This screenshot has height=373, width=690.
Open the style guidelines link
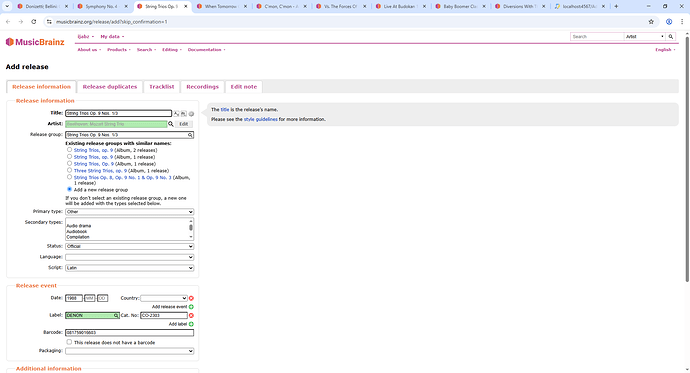click(x=261, y=119)
